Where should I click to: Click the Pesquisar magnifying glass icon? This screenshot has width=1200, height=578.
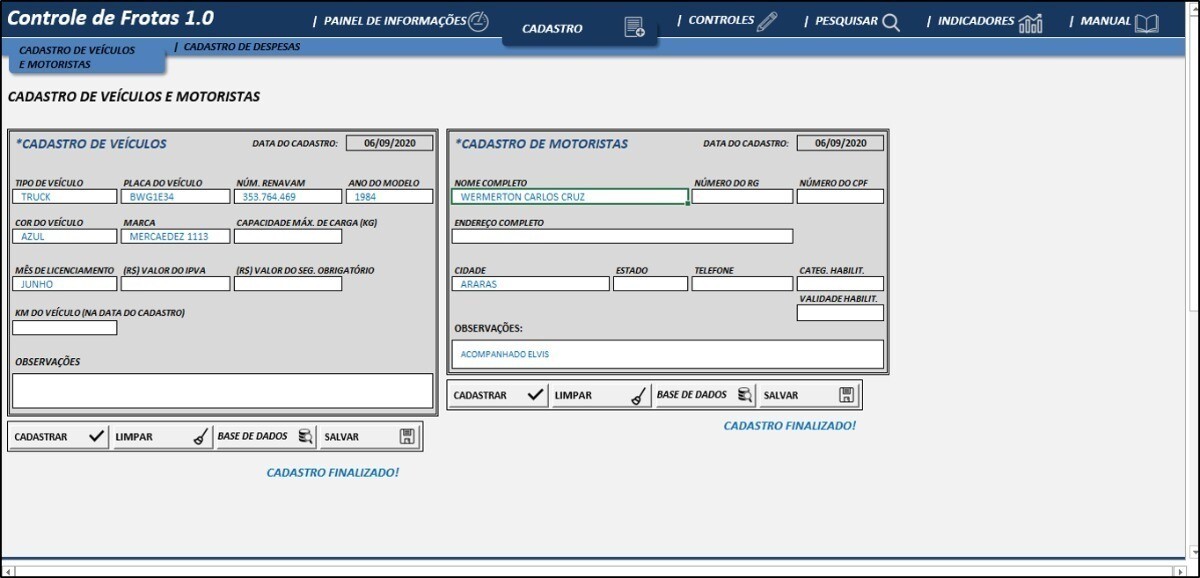coord(890,22)
